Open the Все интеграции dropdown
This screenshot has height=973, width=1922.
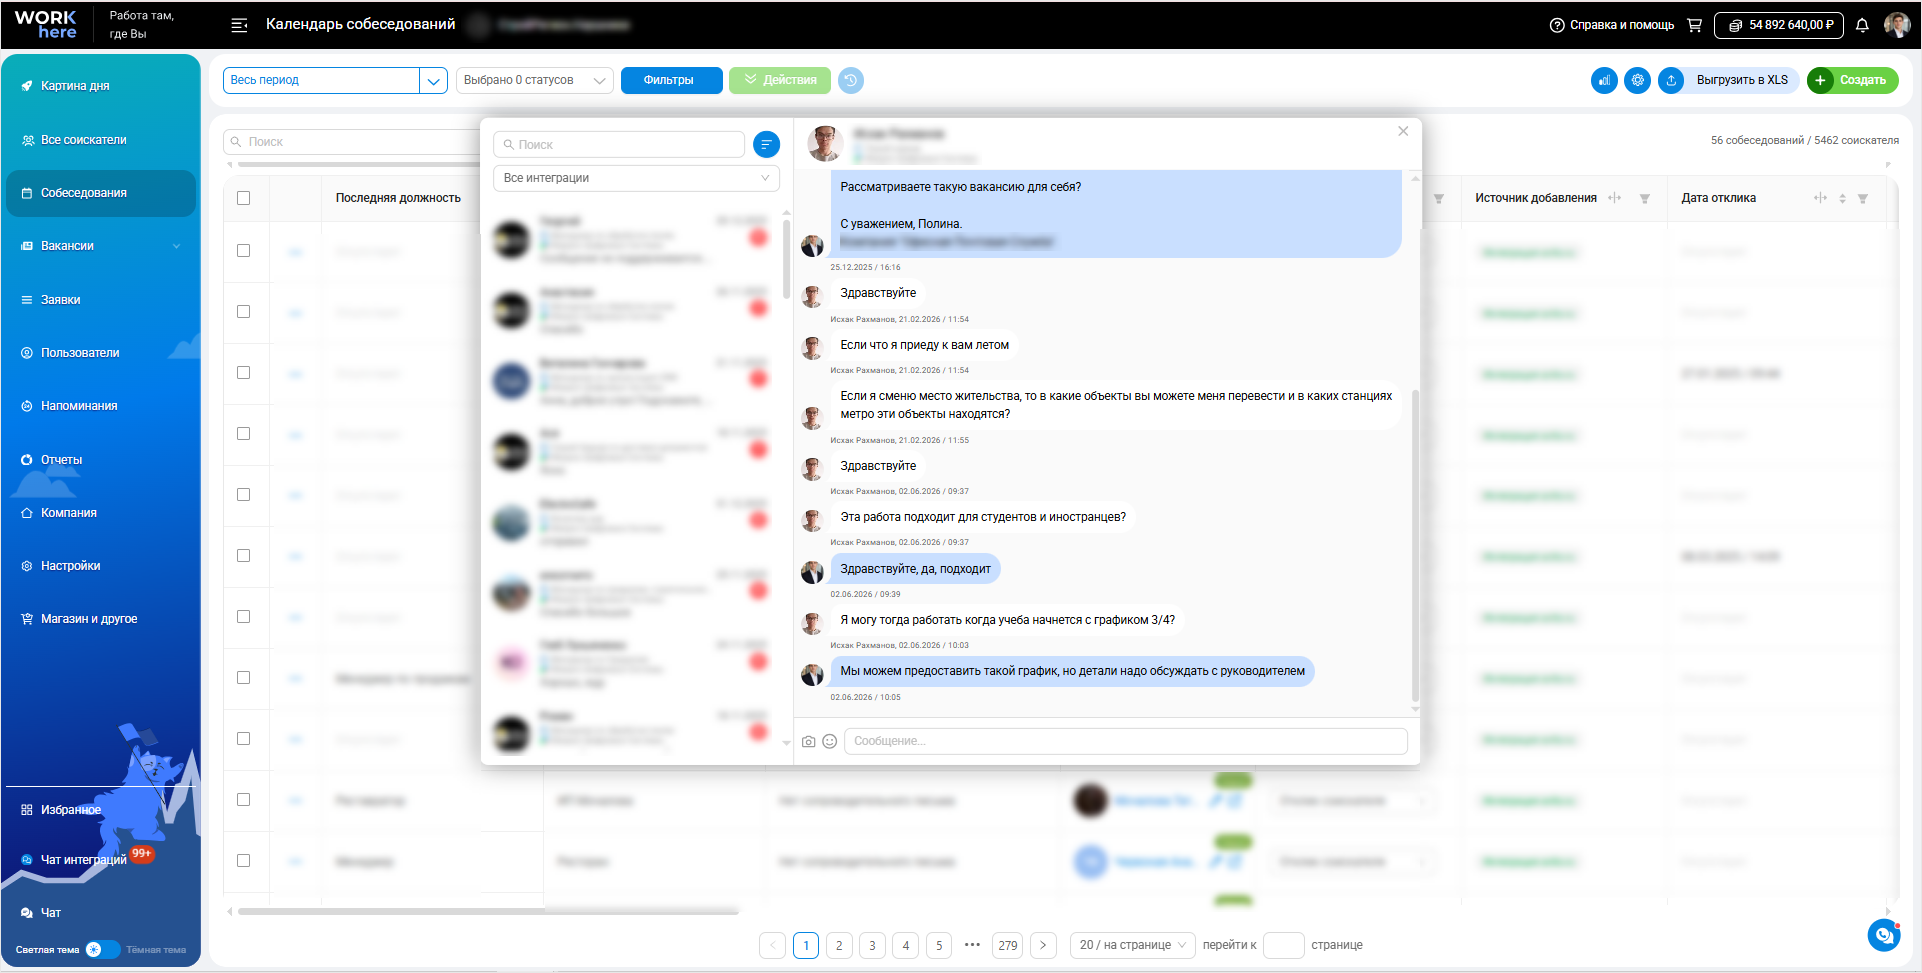pos(636,178)
